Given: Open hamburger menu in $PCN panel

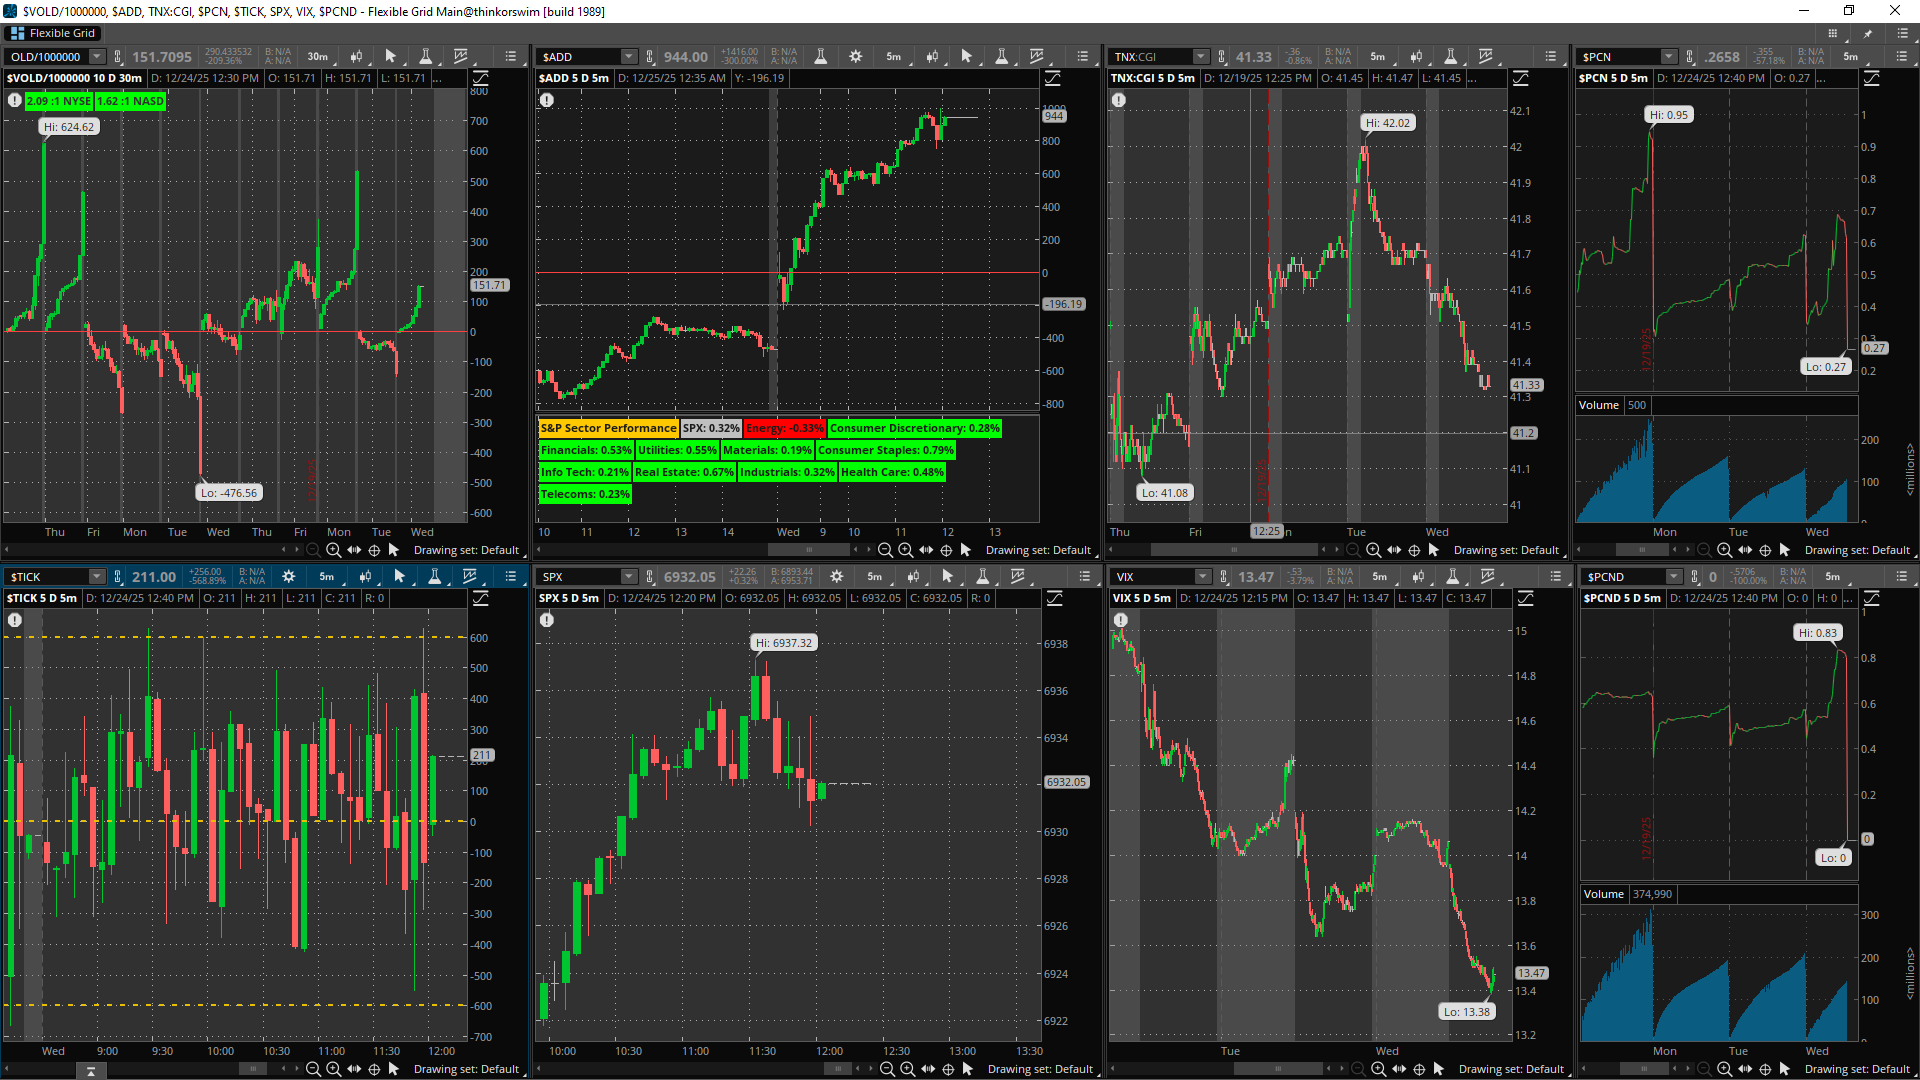Looking at the screenshot, I should coord(1901,57).
